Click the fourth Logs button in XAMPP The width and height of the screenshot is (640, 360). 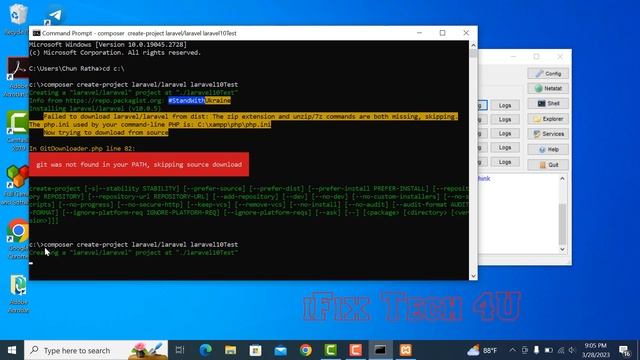coord(504,147)
